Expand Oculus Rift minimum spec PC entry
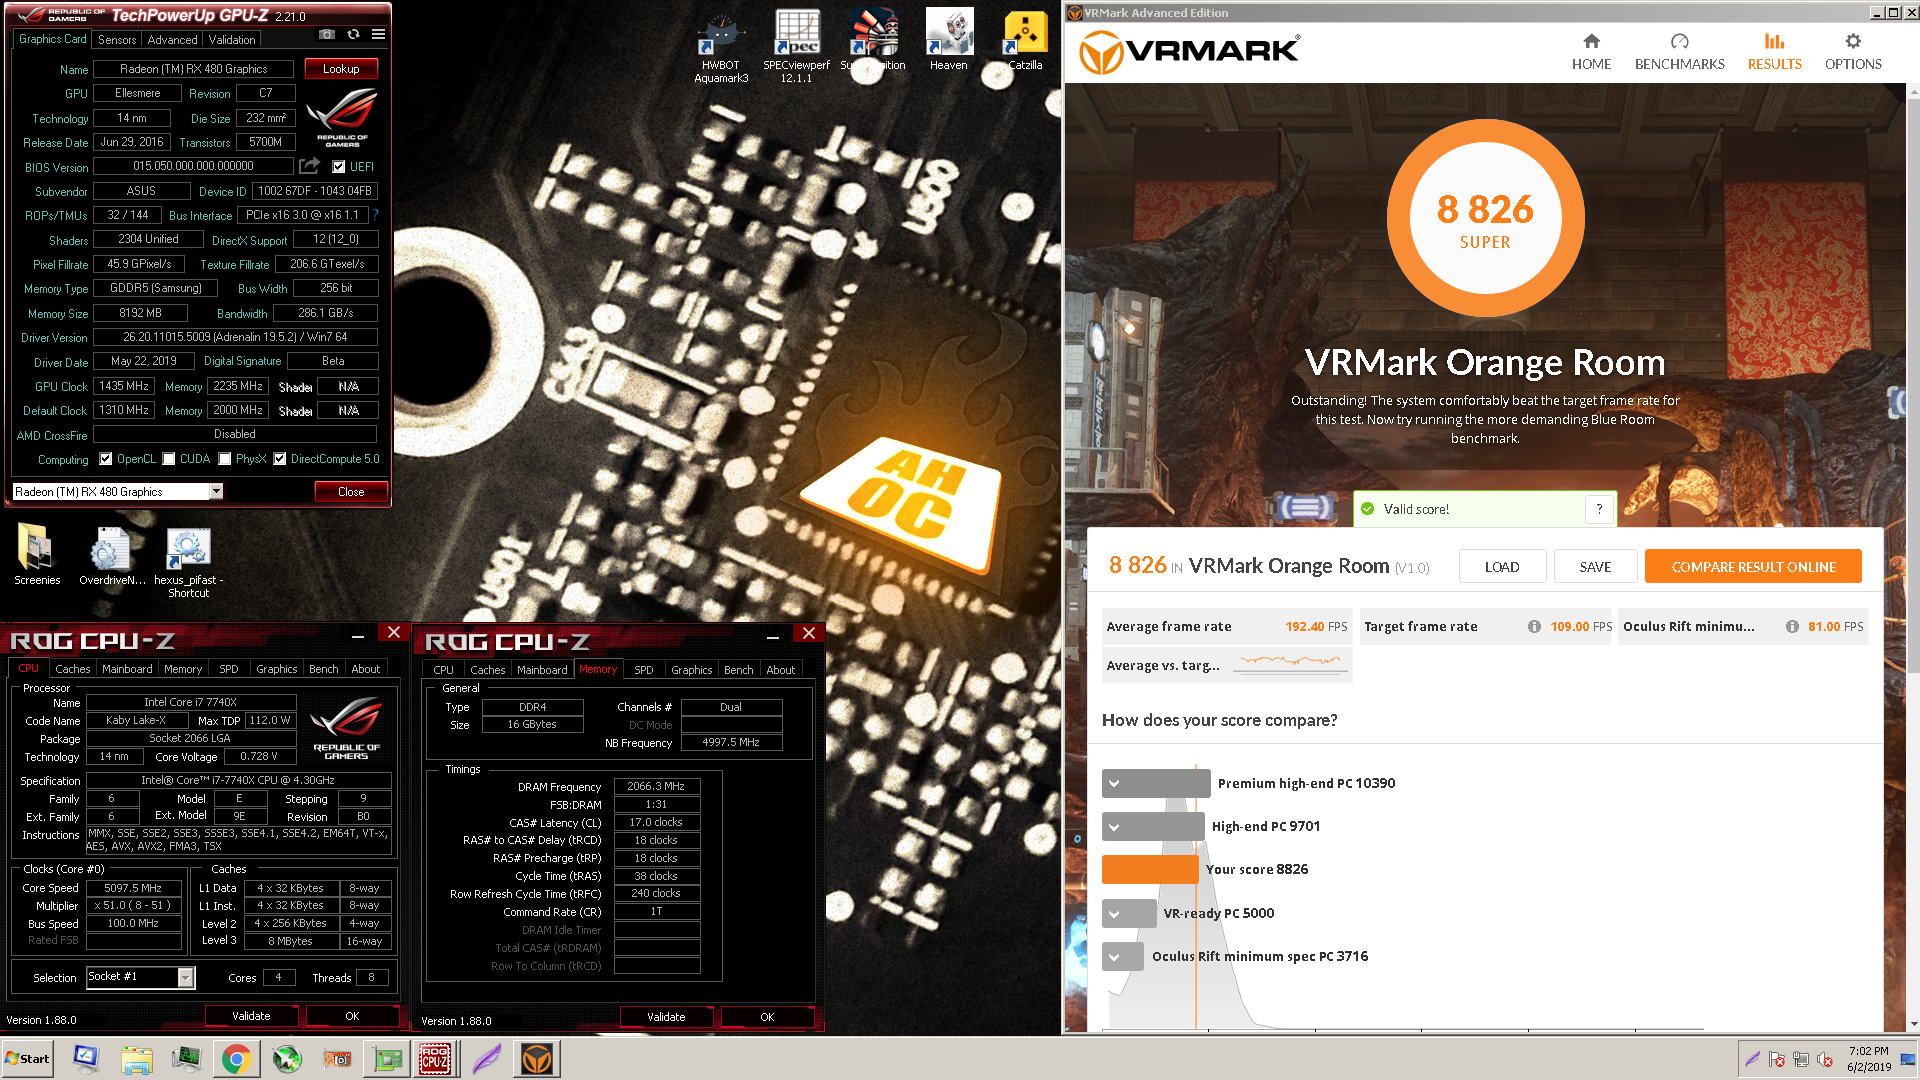This screenshot has height=1080, width=1920. tap(1114, 957)
